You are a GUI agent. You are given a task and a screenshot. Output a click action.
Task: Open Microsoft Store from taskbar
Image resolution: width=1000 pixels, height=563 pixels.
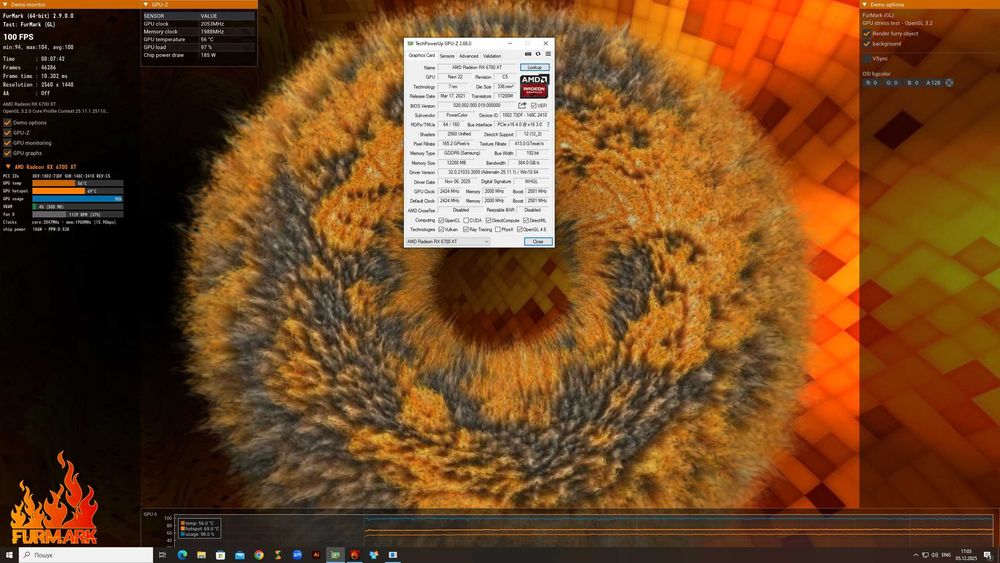click(x=221, y=555)
